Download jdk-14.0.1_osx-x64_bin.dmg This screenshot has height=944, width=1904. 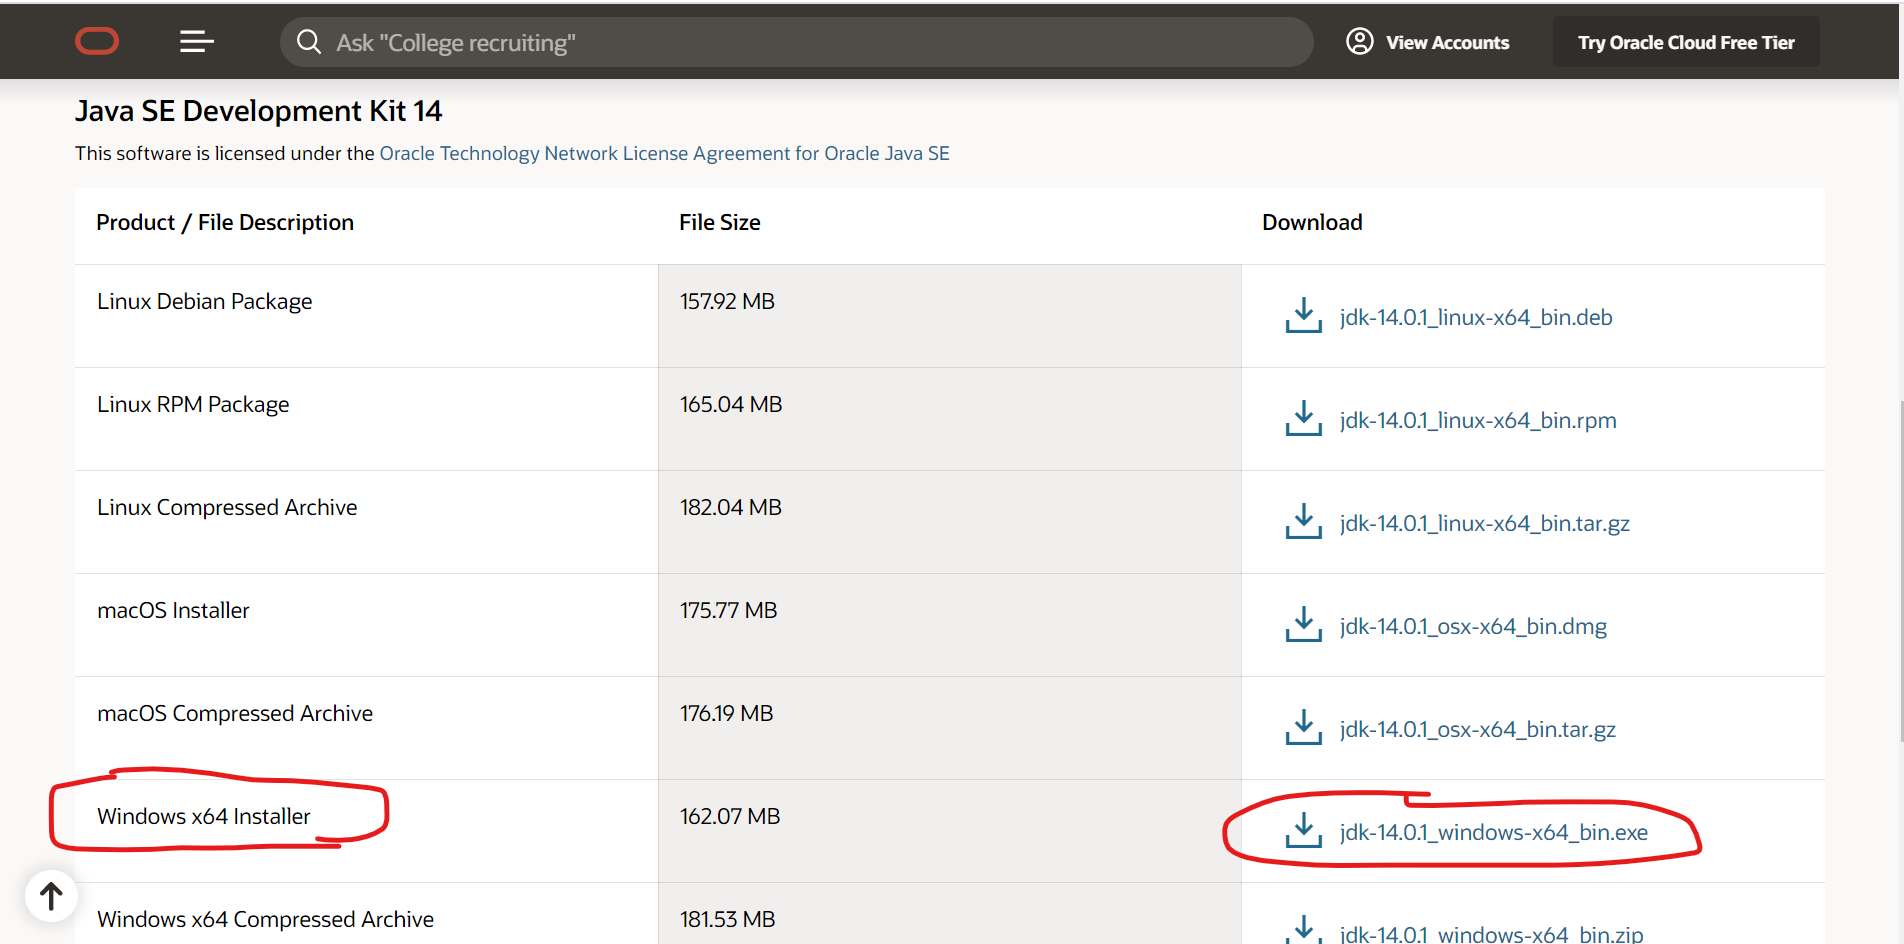tap(1473, 626)
